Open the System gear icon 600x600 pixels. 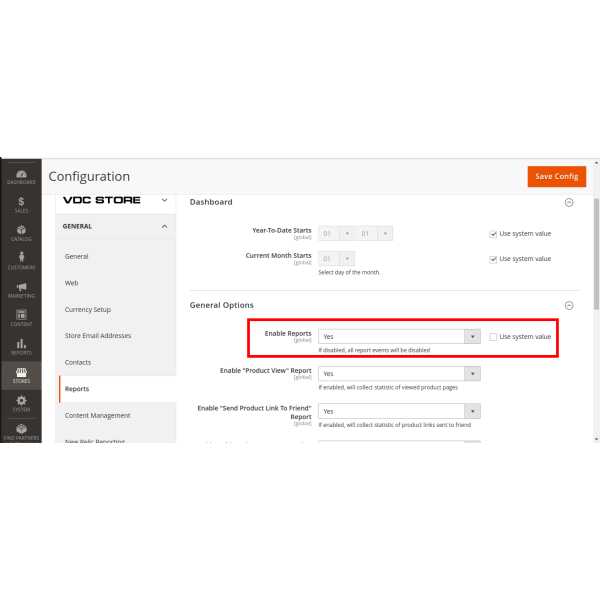[20, 403]
